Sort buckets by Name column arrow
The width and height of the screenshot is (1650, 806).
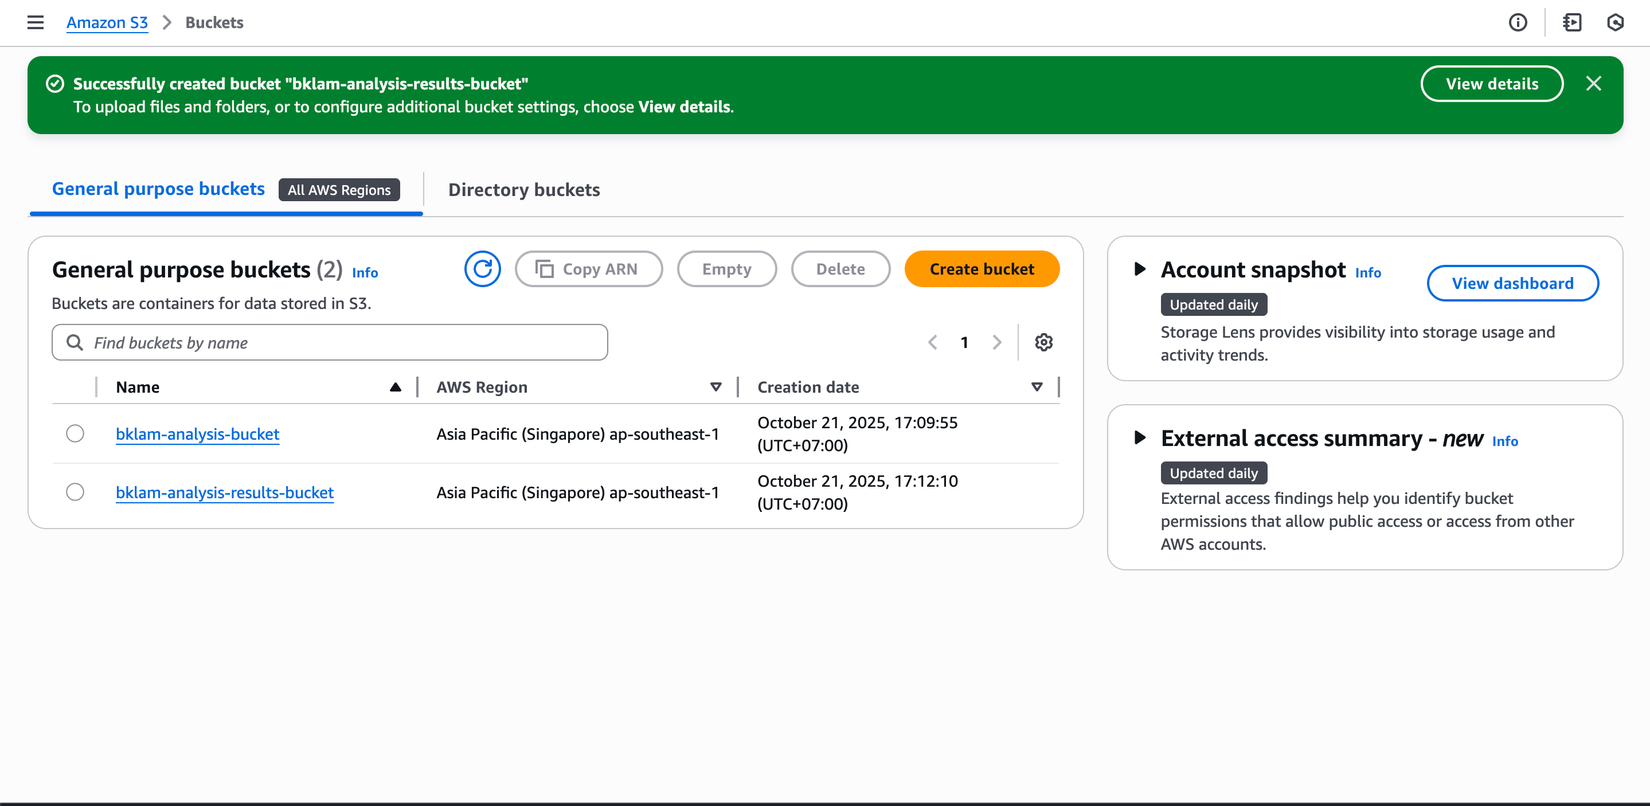point(396,387)
